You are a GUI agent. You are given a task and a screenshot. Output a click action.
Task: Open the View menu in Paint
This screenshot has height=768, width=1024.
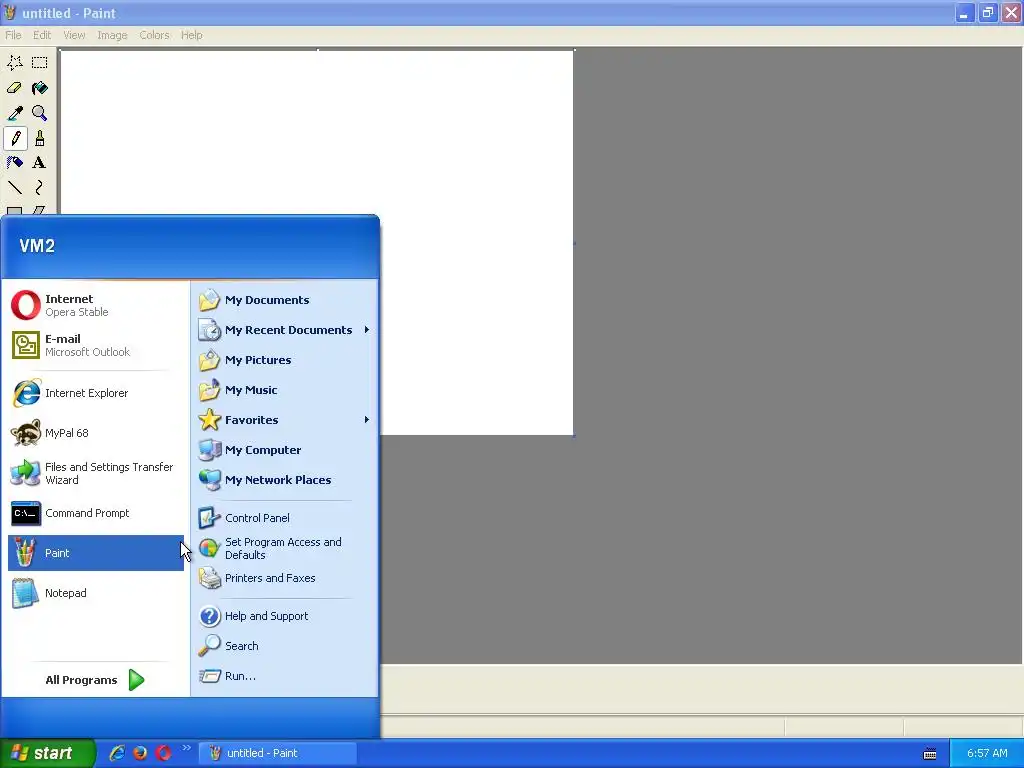pos(74,35)
